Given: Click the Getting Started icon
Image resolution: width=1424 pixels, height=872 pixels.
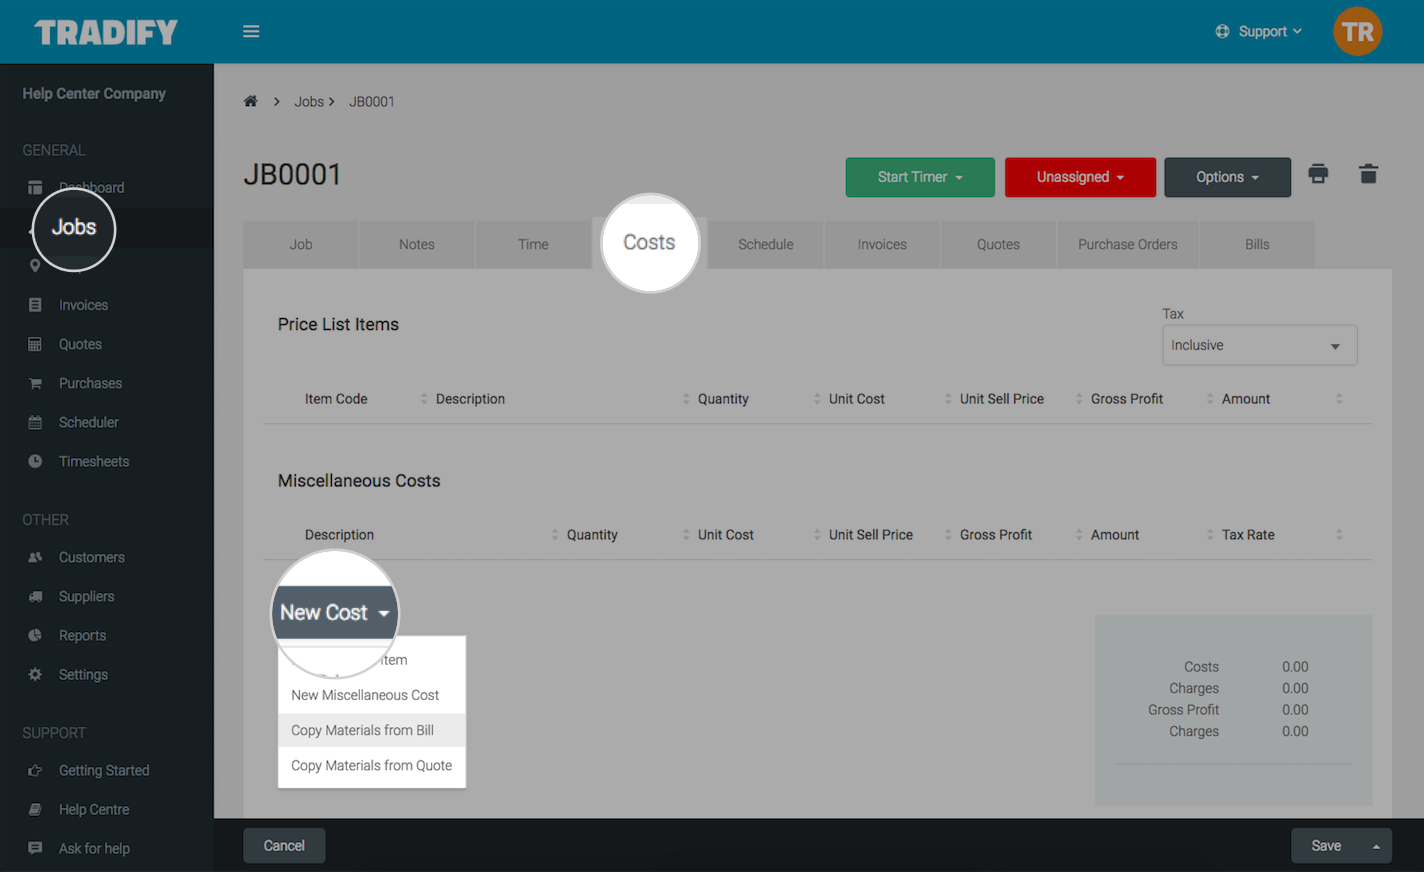Looking at the screenshot, I should [x=35, y=770].
